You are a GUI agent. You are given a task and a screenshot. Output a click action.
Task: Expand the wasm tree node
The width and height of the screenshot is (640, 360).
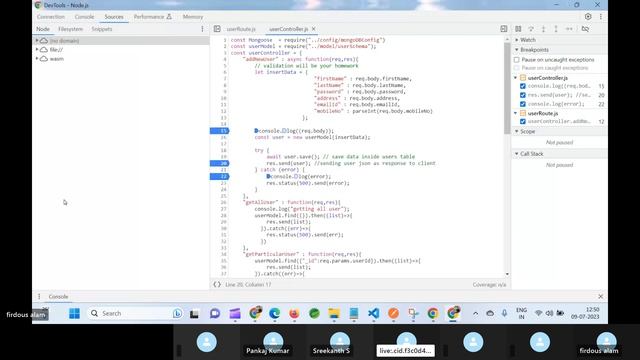click(x=37, y=59)
